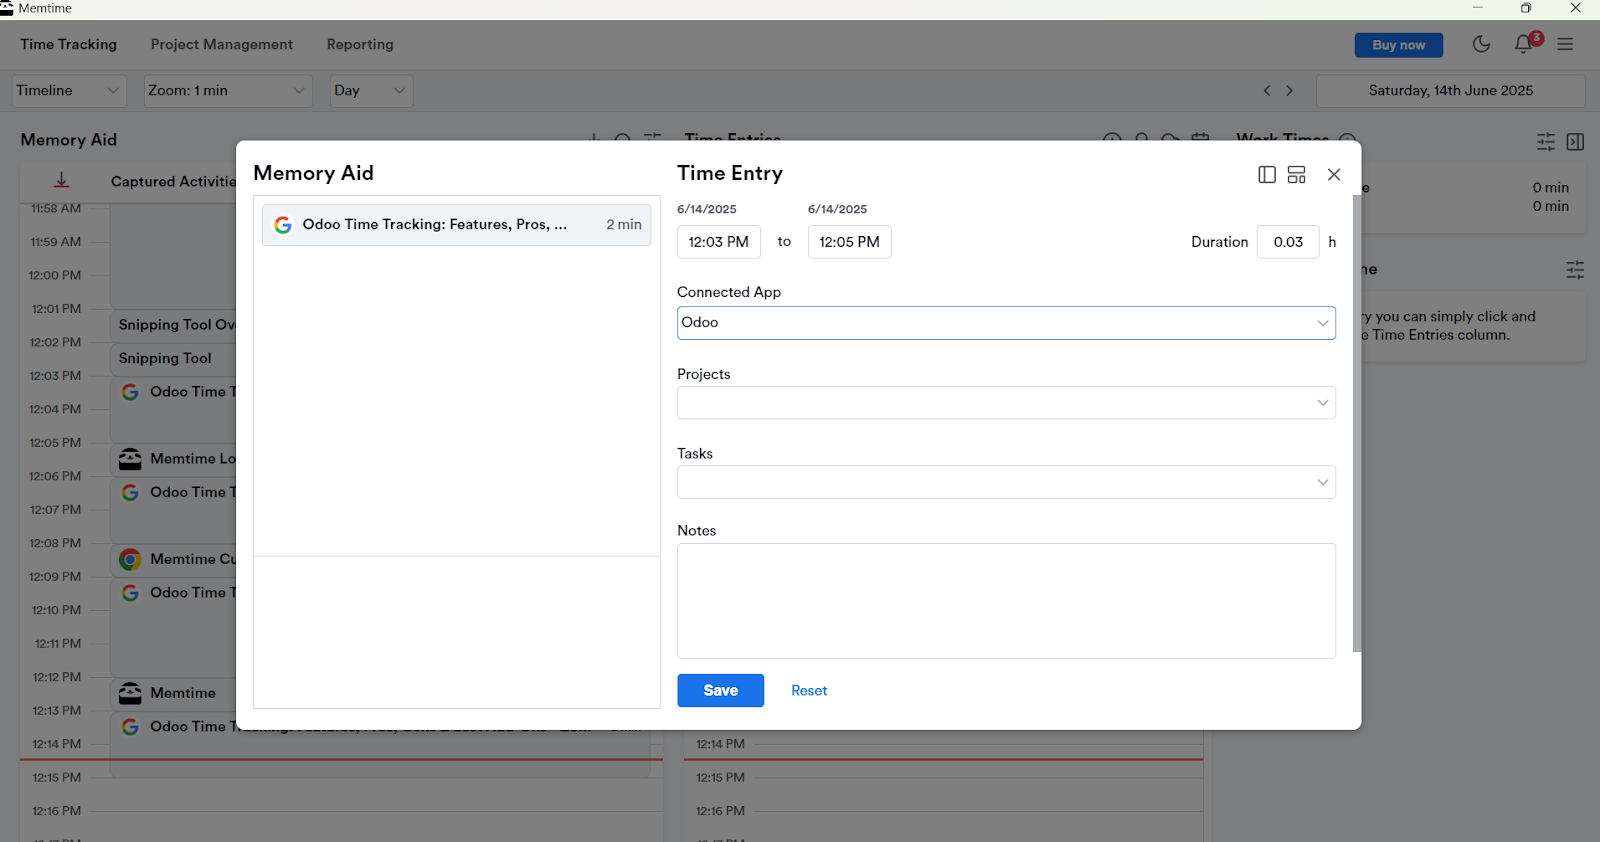Click the Saturday, 14th June 2025 date picker
The height and width of the screenshot is (842, 1600).
pyautogui.click(x=1450, y=90)
